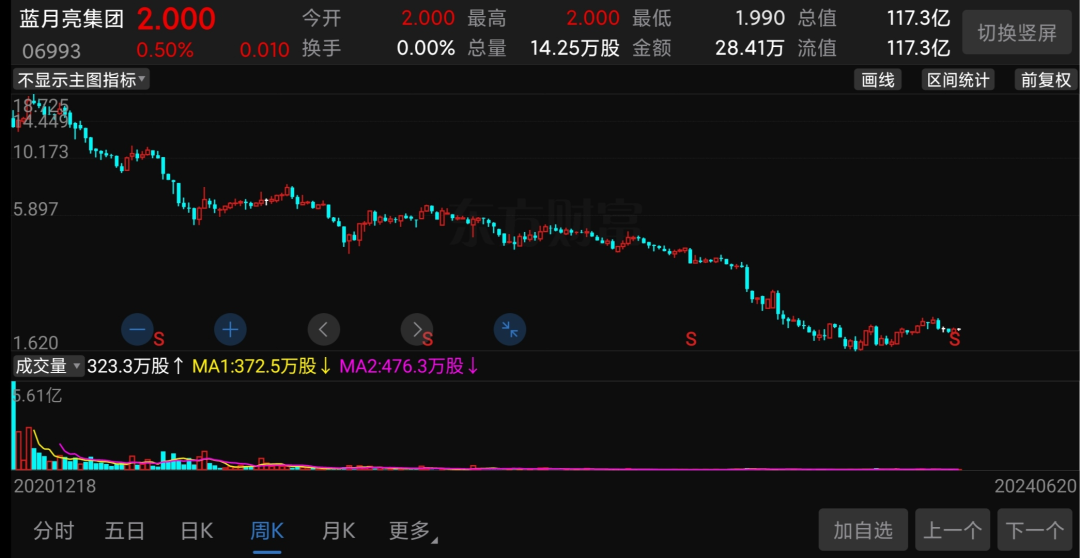Click 加自选 to add to watchlist
Screen dimensions: 1080x558
tap(863, 530)
